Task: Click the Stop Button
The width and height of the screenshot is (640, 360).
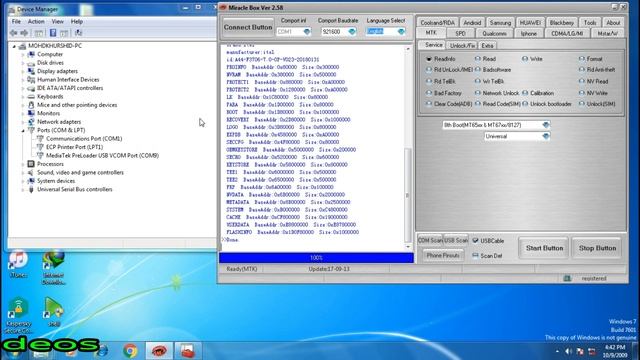Action: tap(597, 248)
